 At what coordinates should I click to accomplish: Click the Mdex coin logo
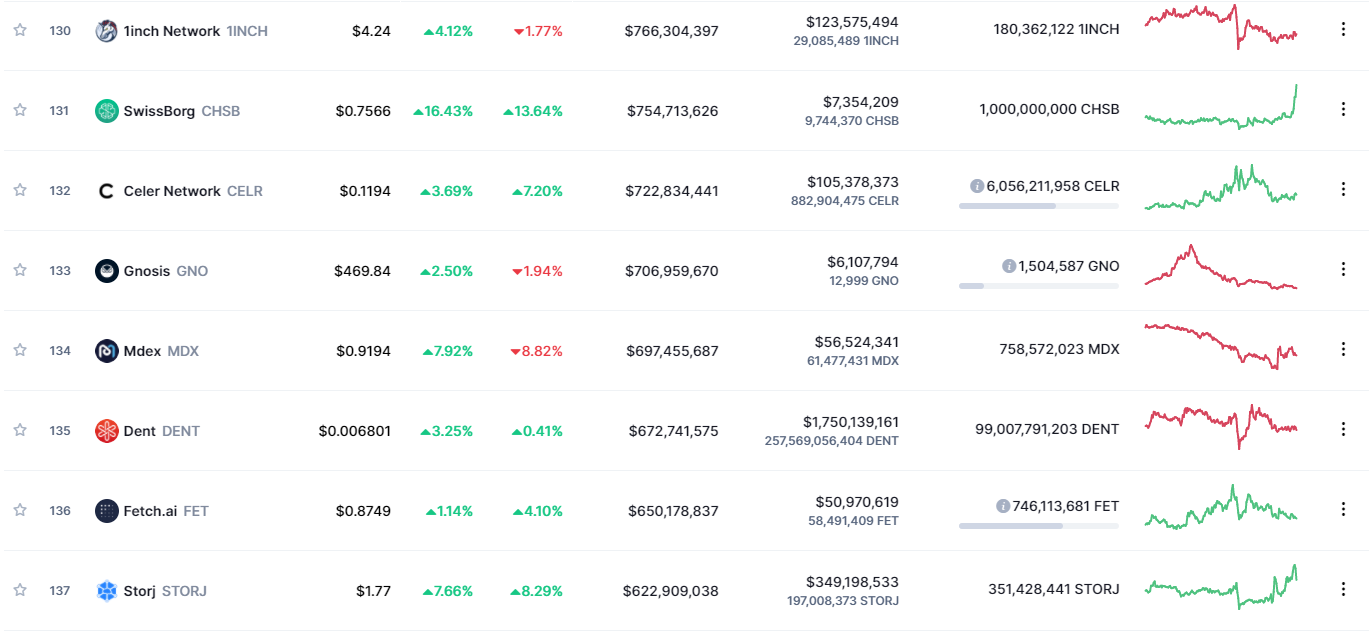[106, 351]
